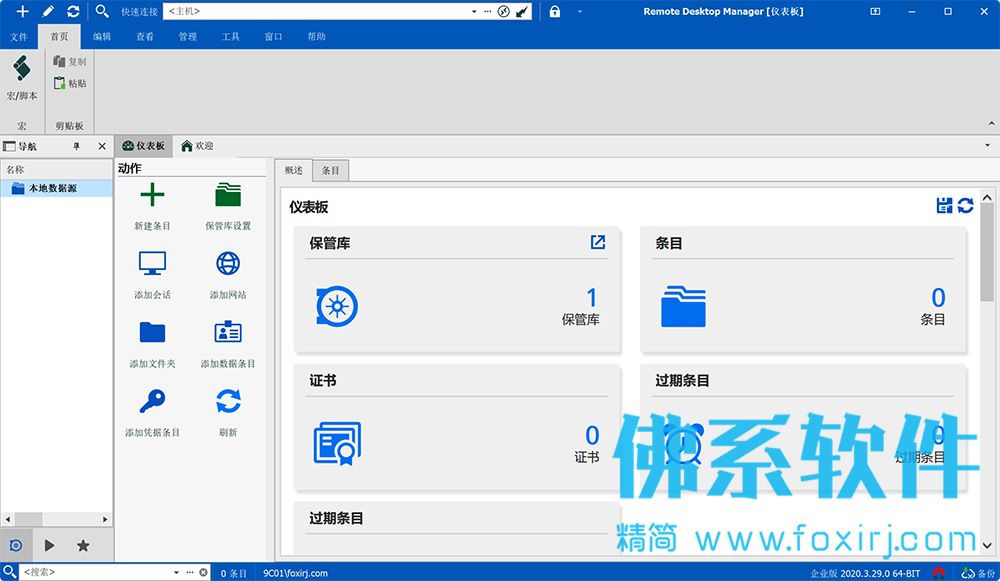This screenshot has width=1000, height=581.
Task: Click the certificate icon in 证书 card
Action: point(337,443)
